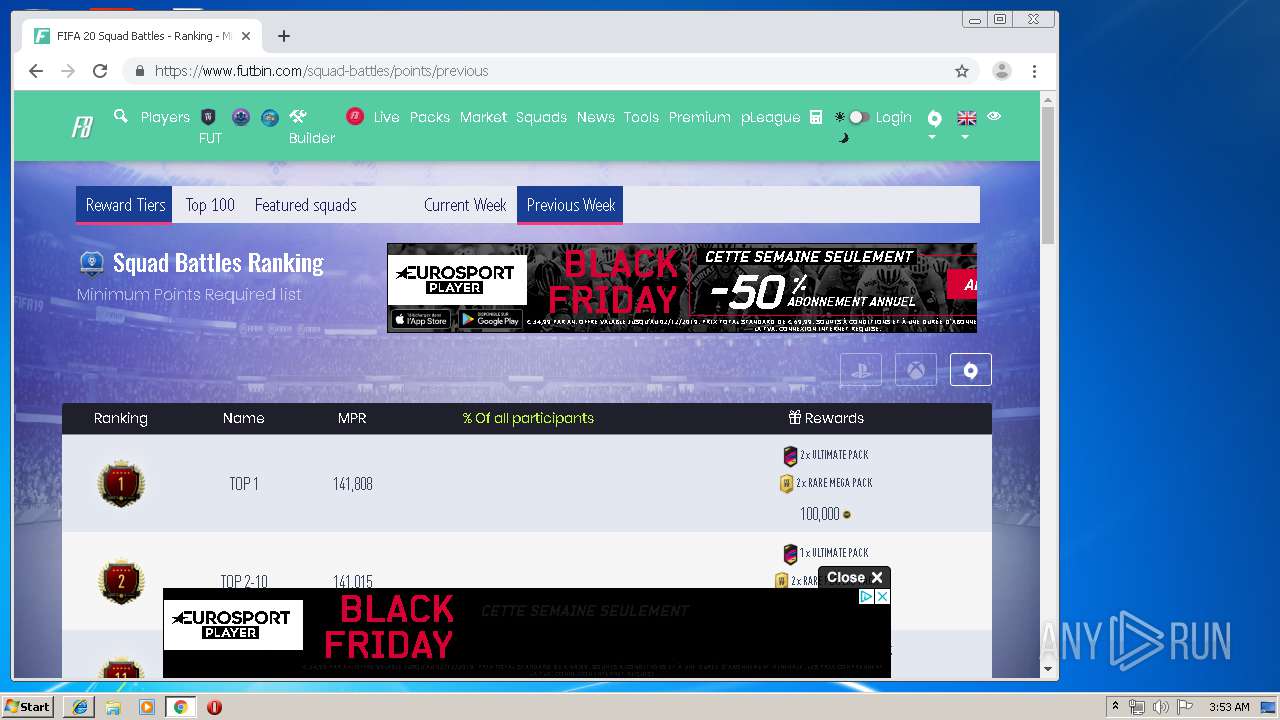Switch to Featured squads tab

(x=305, y=205)
